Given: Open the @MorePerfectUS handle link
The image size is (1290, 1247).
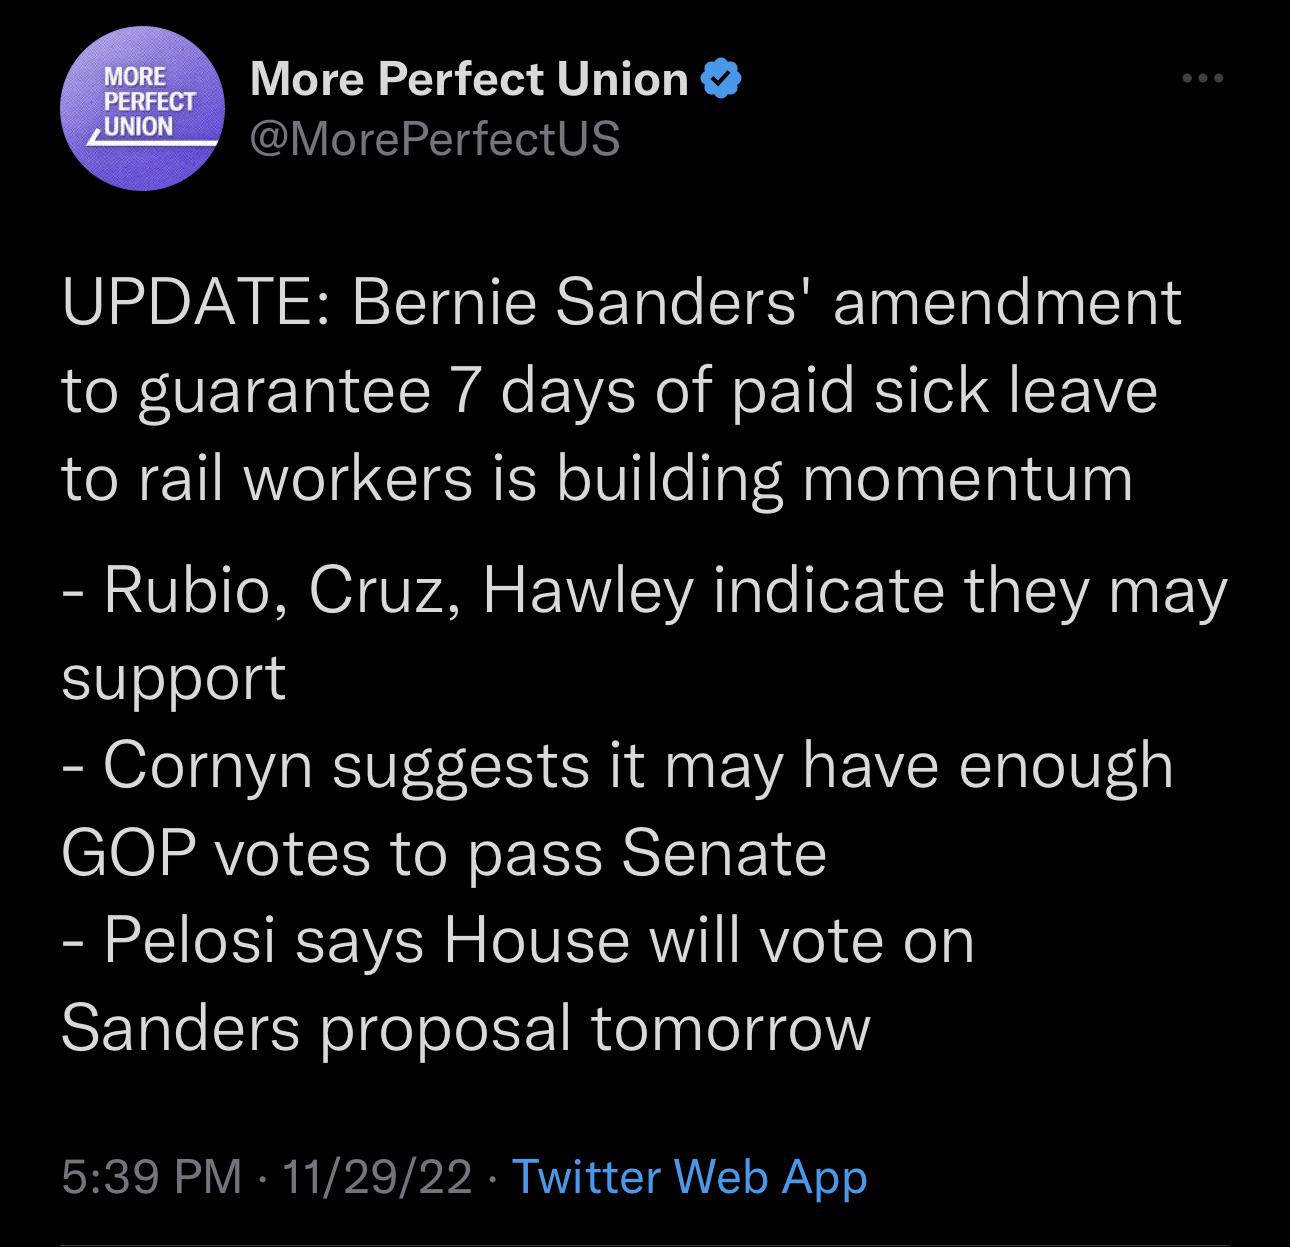Looking at the screenshot, I should pyautogui.click(x=435, y=138).
